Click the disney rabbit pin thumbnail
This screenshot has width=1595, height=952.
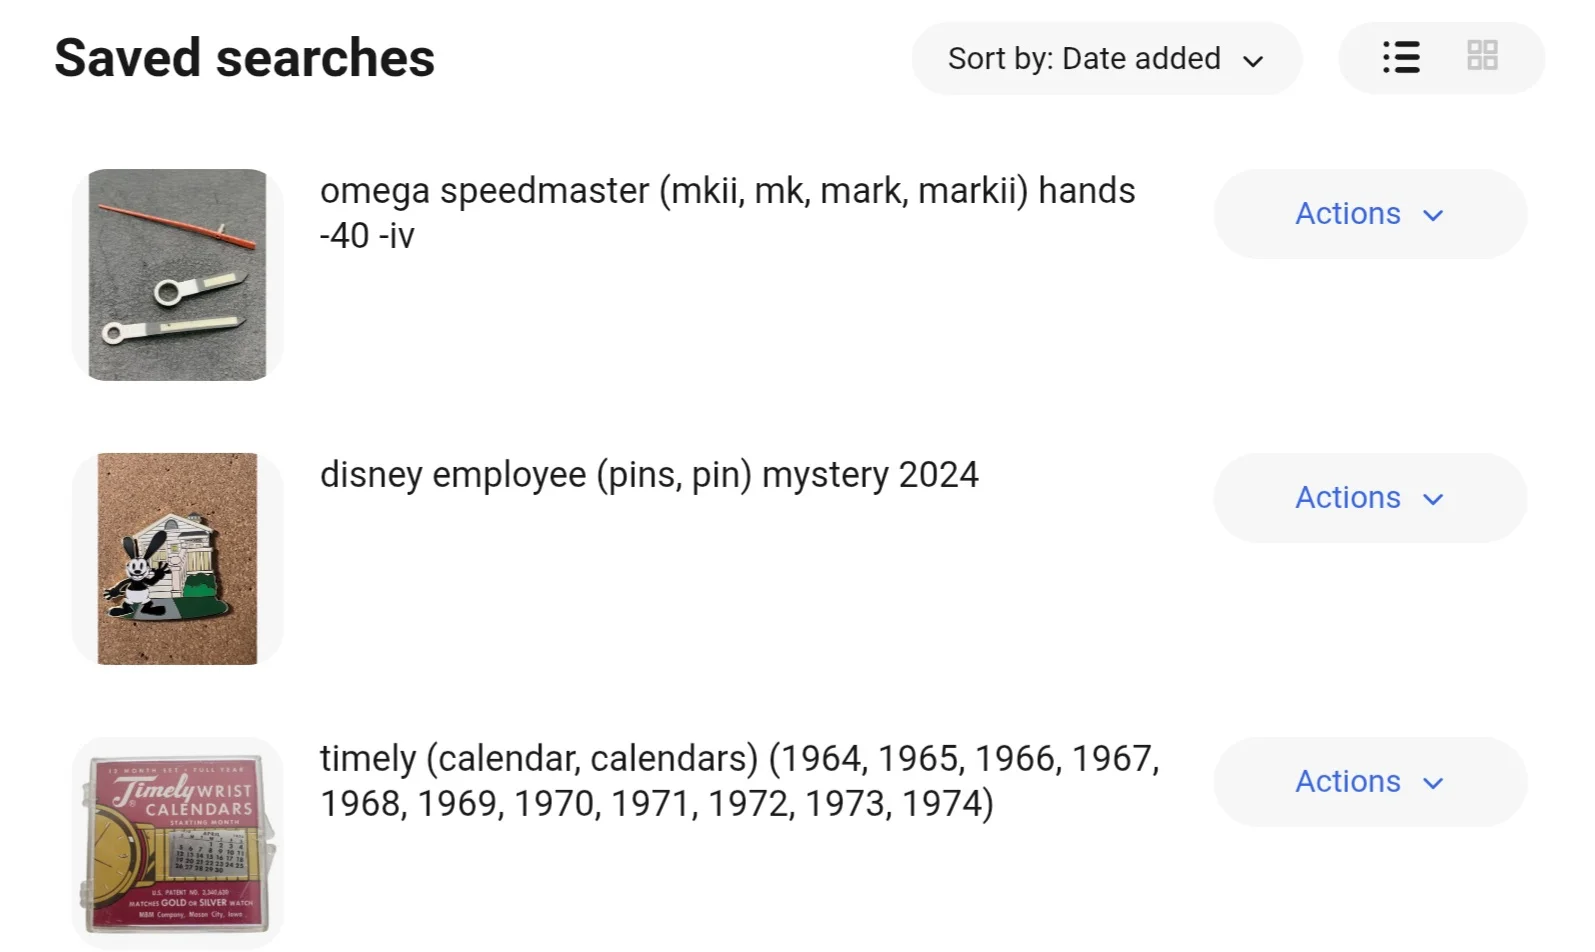[x=178, y=559]
